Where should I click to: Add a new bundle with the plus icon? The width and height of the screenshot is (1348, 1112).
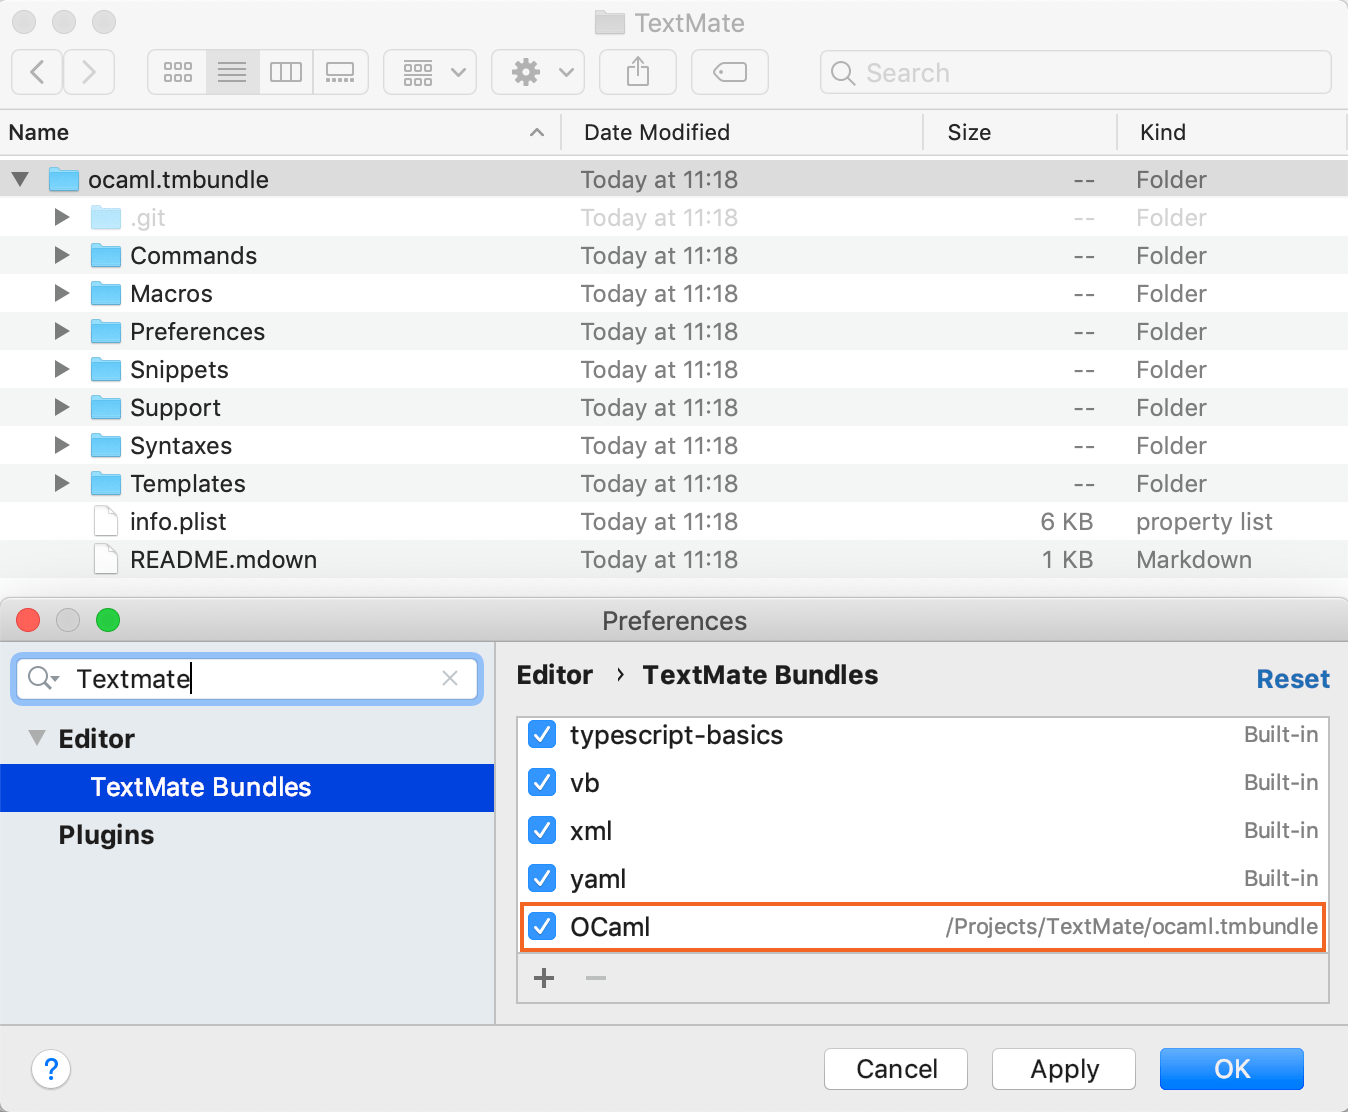[x=543, y=978]
